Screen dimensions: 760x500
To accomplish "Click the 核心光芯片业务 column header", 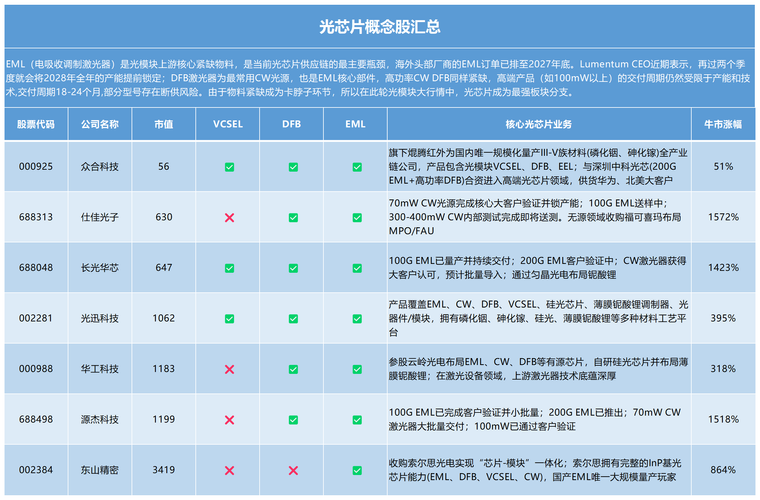I will click(538, 125).
